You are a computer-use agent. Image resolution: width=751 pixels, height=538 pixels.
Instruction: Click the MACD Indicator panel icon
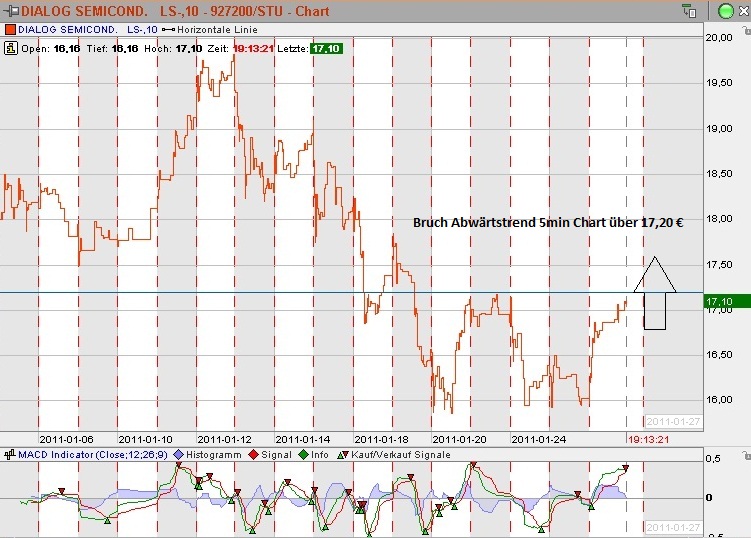tap(10, 455)
